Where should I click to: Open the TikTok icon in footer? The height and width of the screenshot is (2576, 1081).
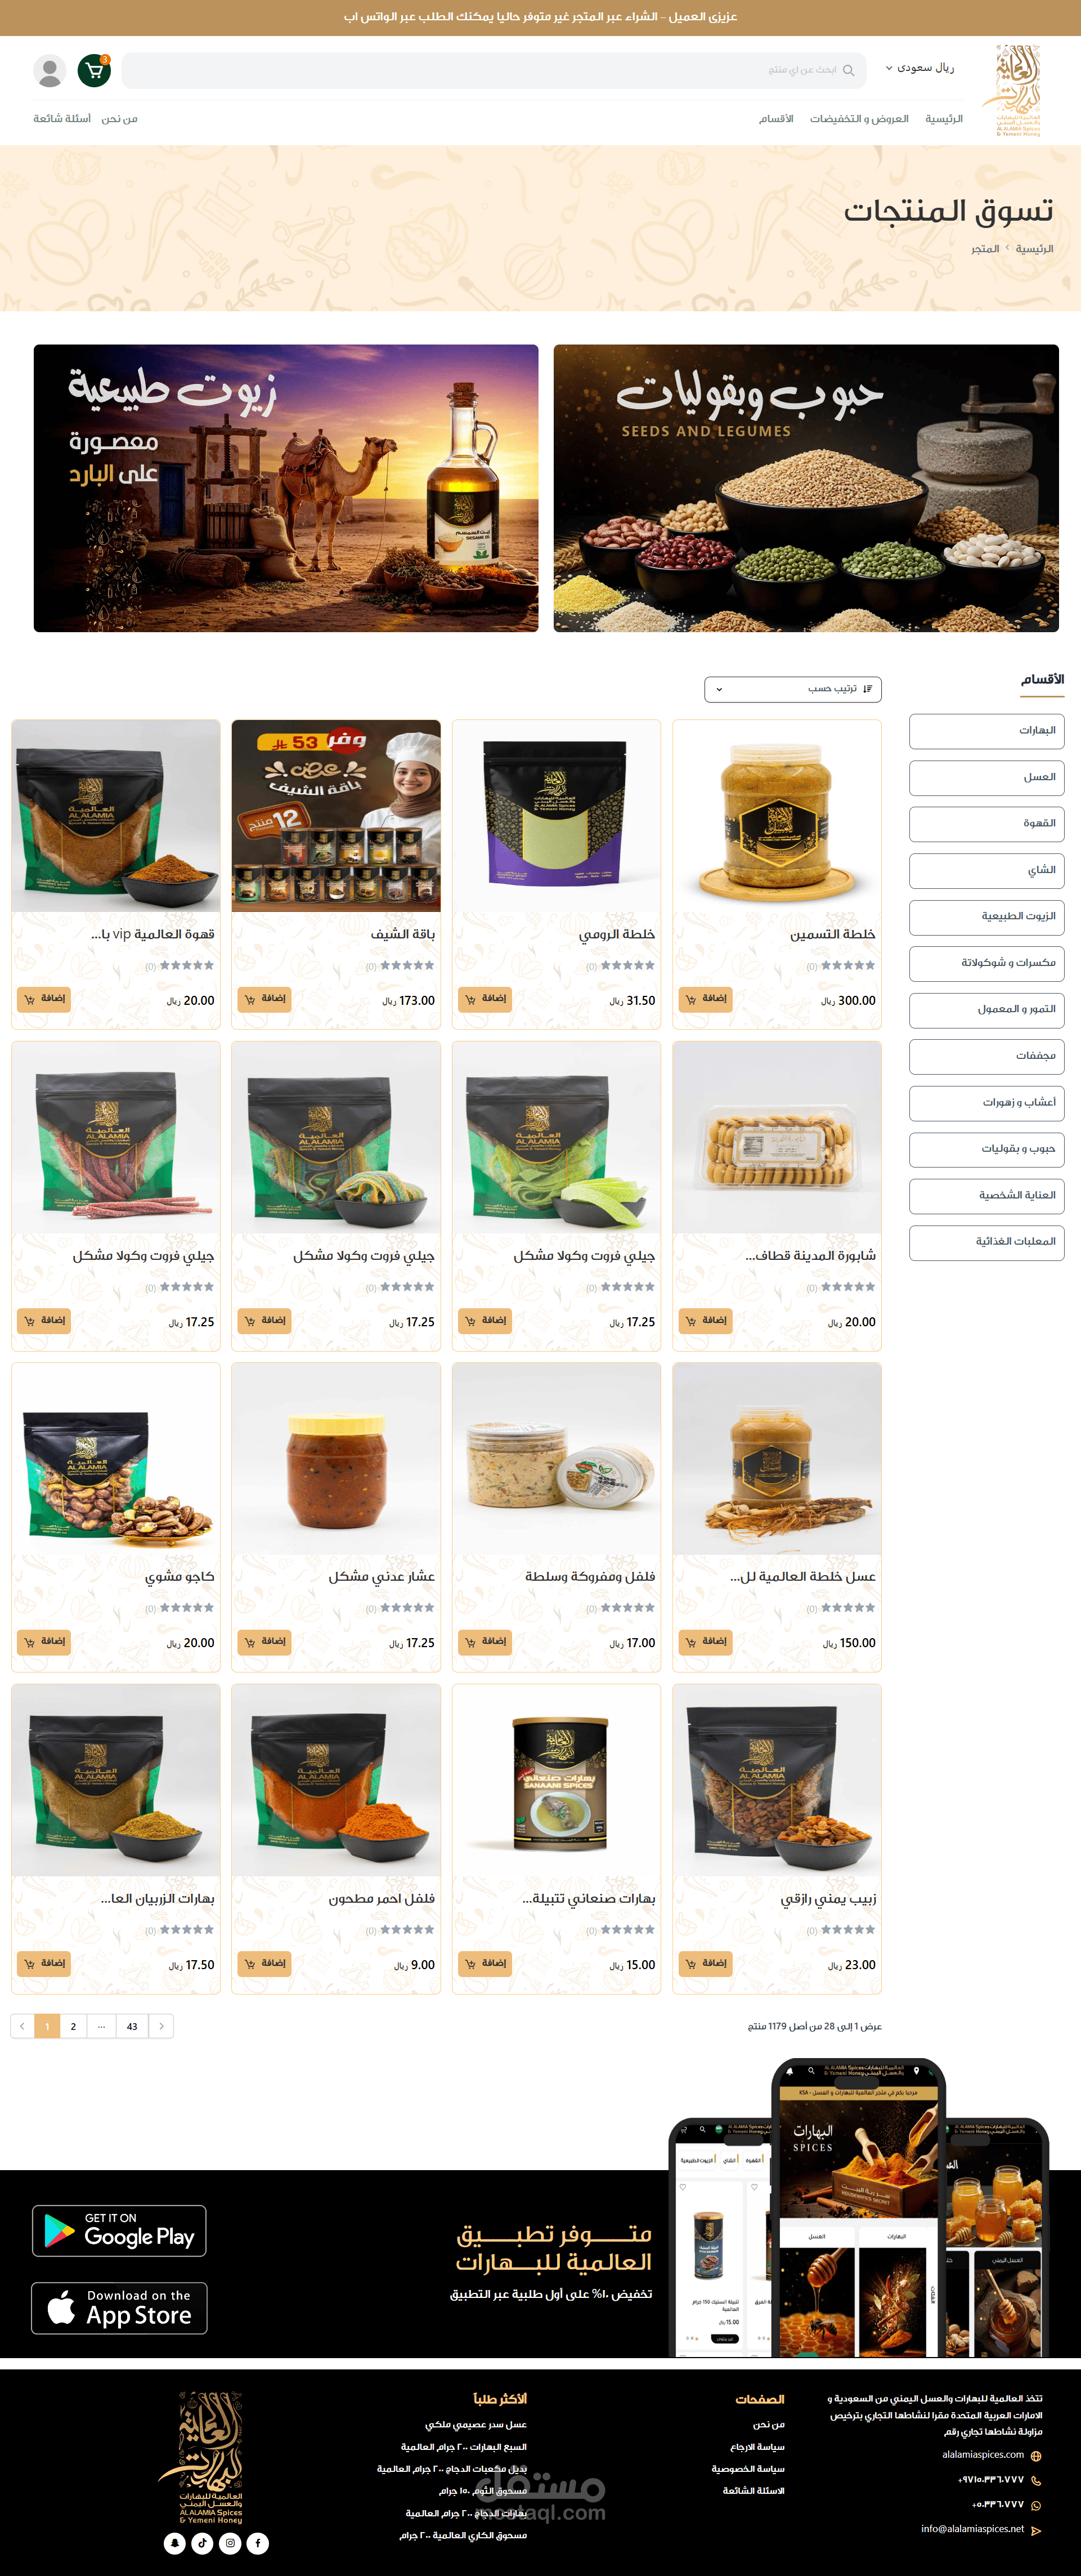tap(202, 2543)
